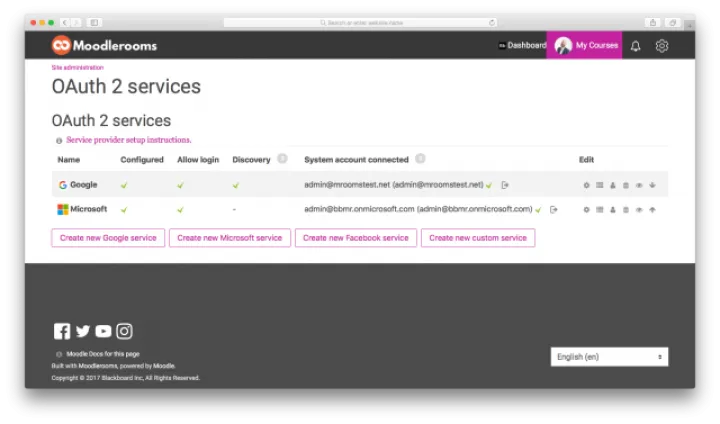Viewport: 720px width, 424px height.
Task: Click Microsoft Allow login checkmark
Action: coord(180,209)
